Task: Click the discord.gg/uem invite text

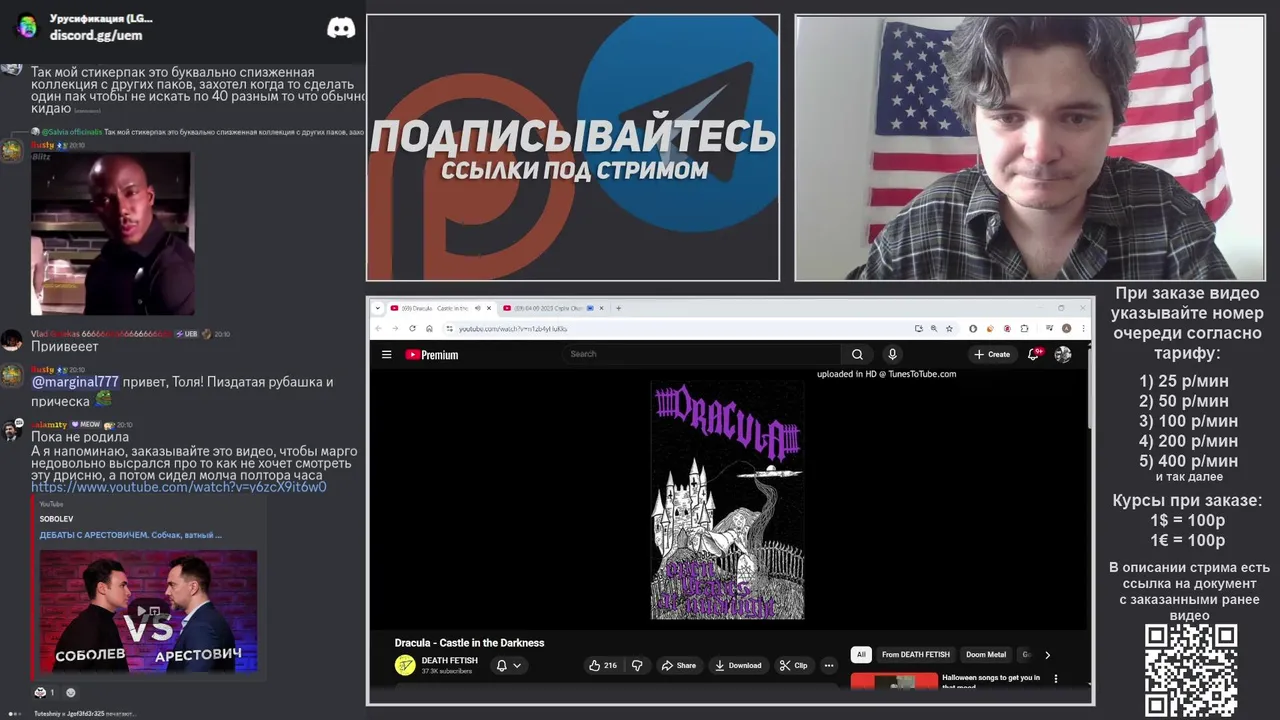Action: 96,35
